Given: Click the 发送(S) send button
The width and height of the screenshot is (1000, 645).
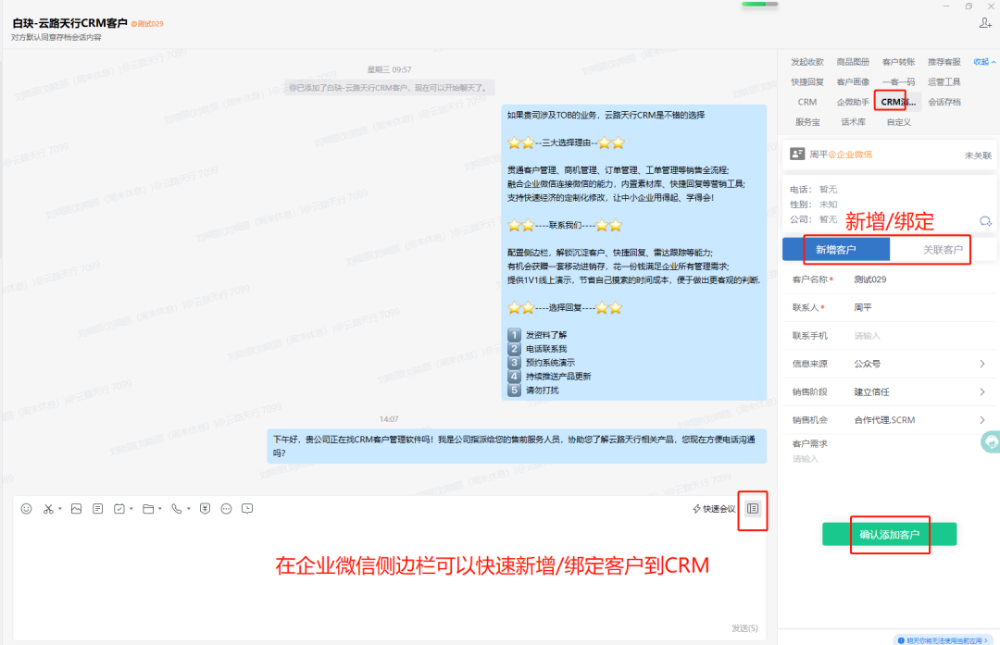Looking at the screenshot, I should (x=744, y=628).
